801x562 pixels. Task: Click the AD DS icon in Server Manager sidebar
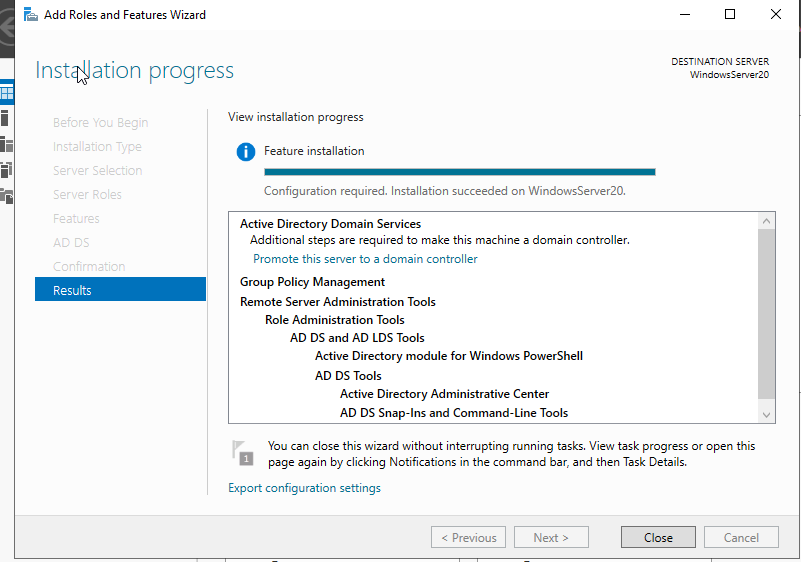6,170
